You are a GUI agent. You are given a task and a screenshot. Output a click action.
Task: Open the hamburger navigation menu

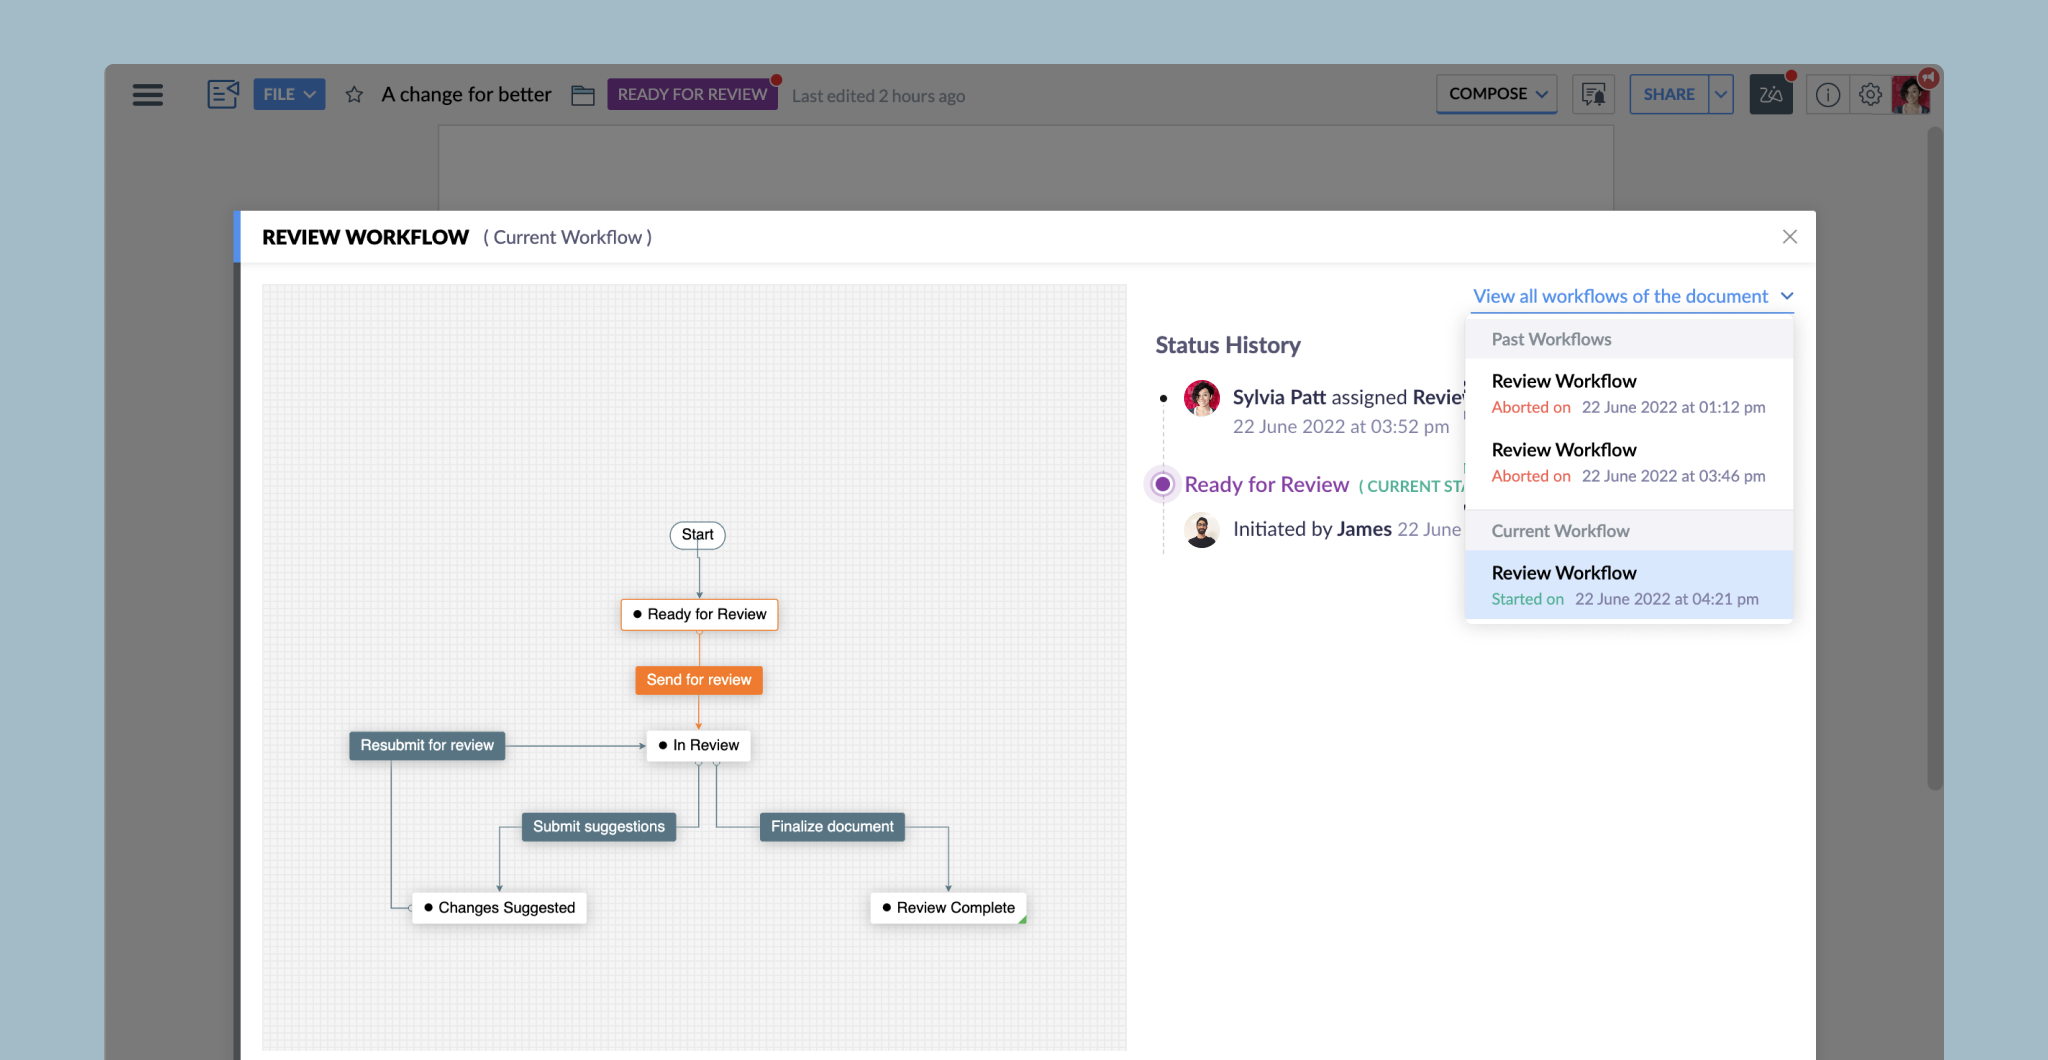point(147,94)
